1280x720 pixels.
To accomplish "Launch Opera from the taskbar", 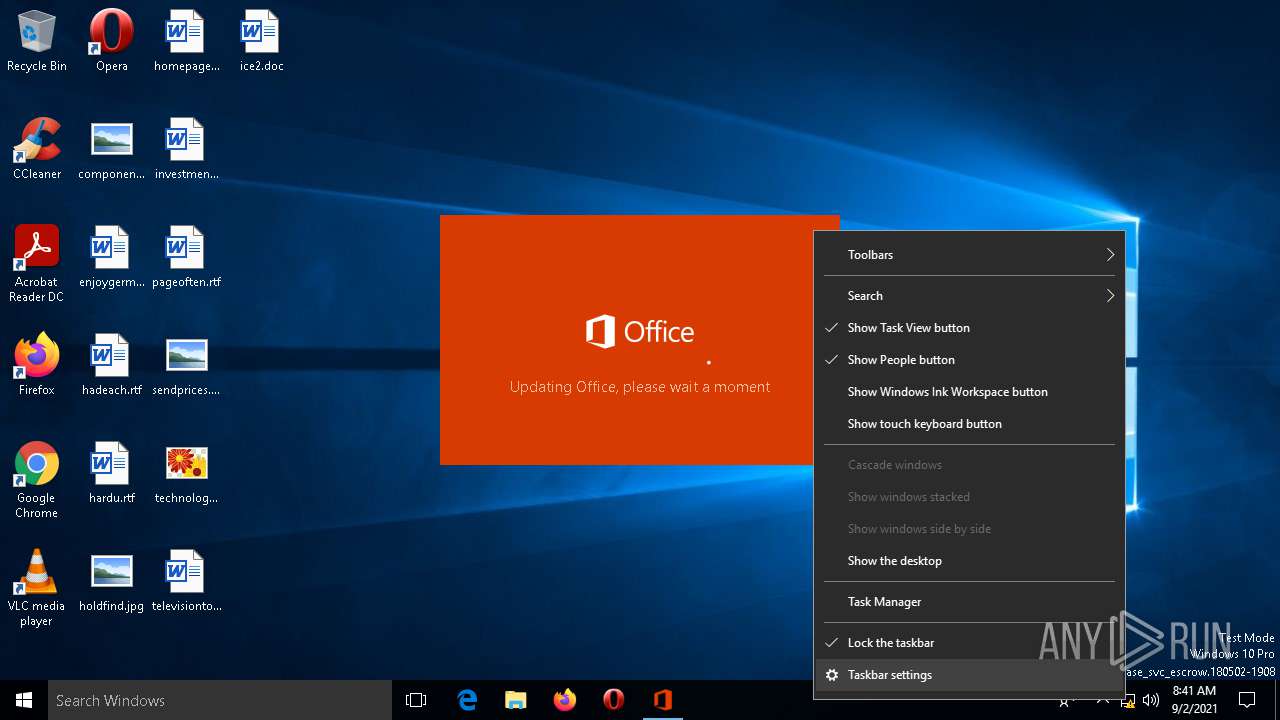I will 613,700.
